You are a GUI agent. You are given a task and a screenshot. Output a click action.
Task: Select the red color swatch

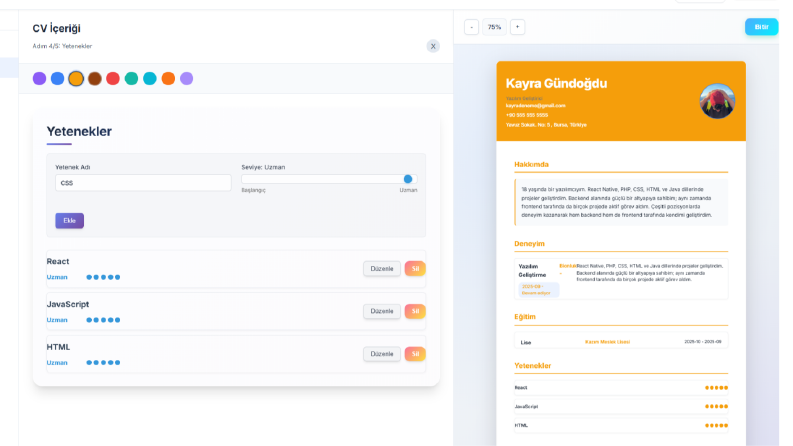tap(113, 78)
